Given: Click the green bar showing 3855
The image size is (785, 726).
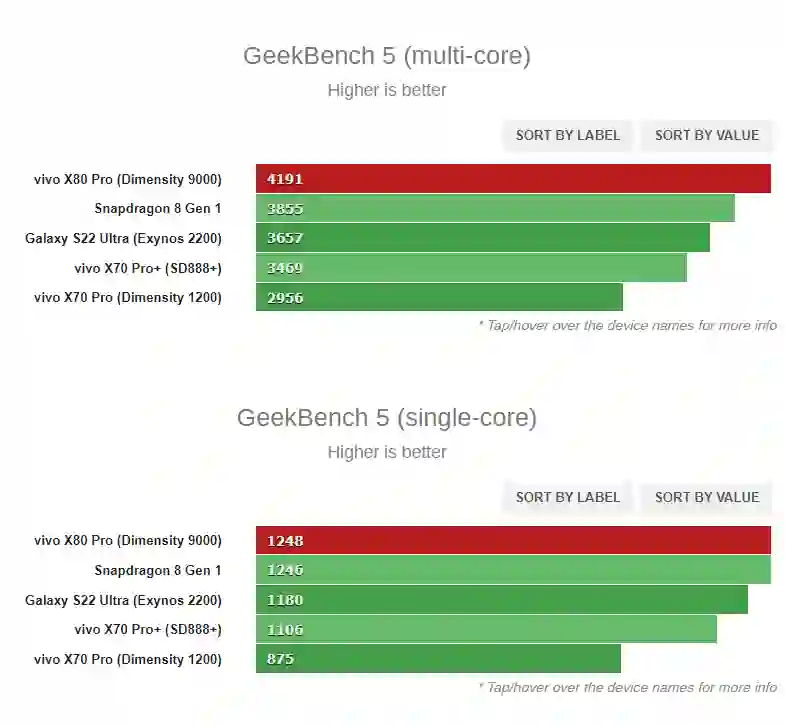Looking at the screenshot, I should pos(495,209).
